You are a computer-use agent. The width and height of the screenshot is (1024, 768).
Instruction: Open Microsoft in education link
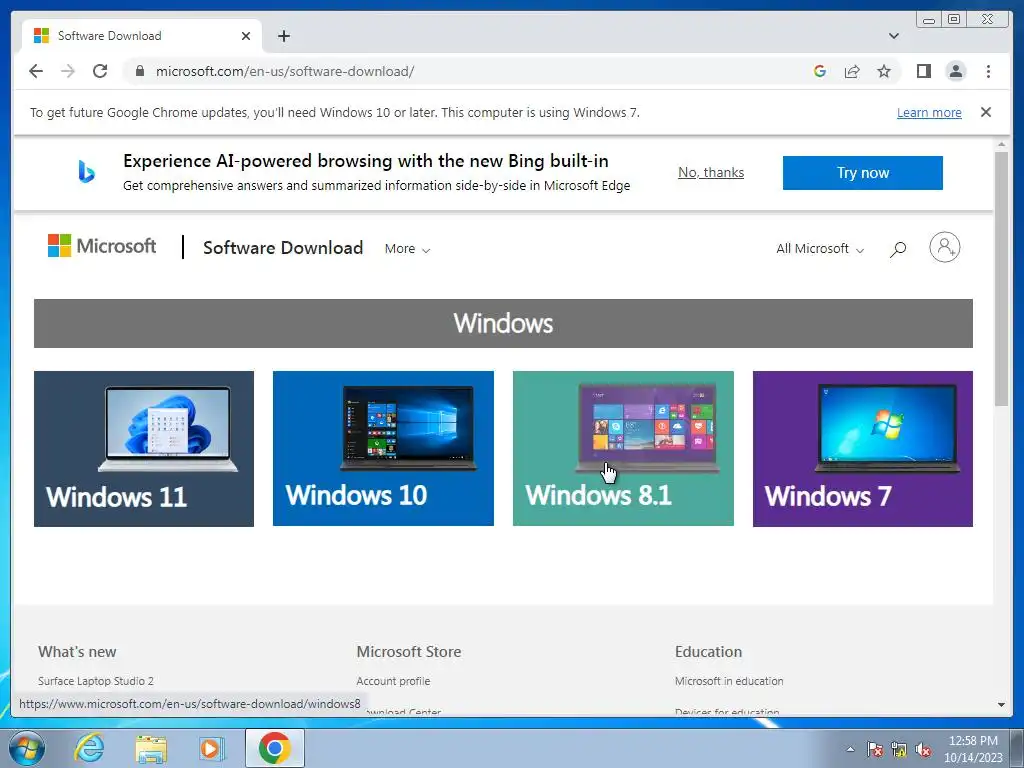click(729, 681)
